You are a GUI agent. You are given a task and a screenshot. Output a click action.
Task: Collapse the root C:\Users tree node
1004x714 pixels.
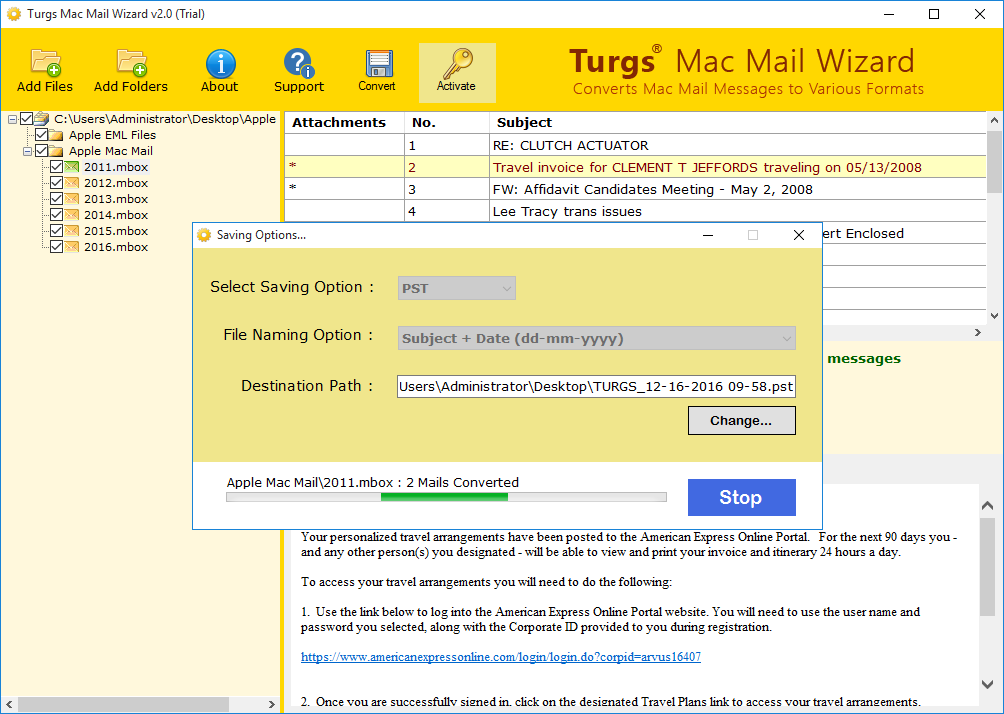point(12,119)
